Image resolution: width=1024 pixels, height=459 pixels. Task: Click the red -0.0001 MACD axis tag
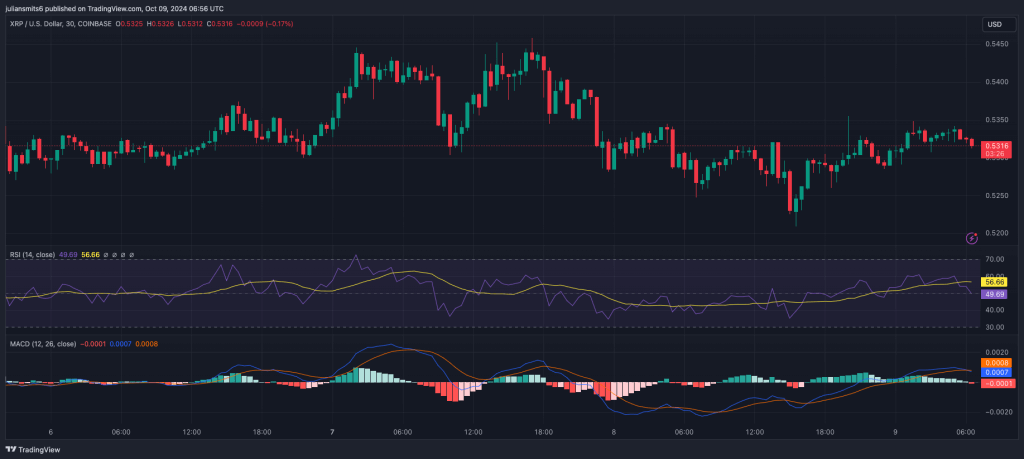click(999, 383)
